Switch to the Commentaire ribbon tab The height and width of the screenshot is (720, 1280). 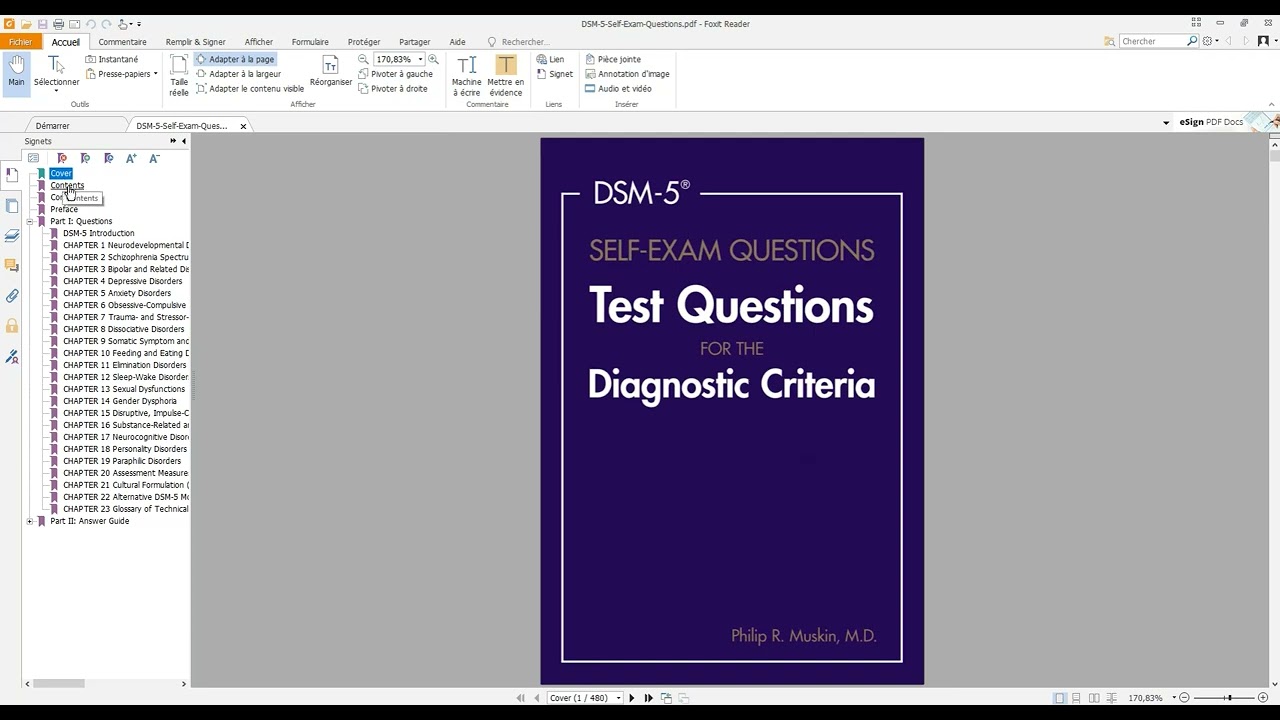tap(122, 42)
